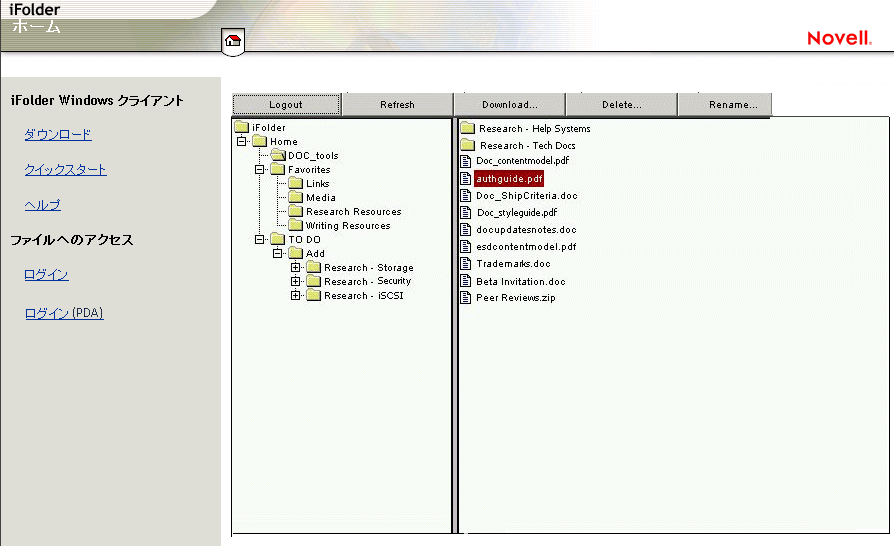Open the ログイン (PDA) link
Screen dimensions: 894x546
[x=63, y=314]
